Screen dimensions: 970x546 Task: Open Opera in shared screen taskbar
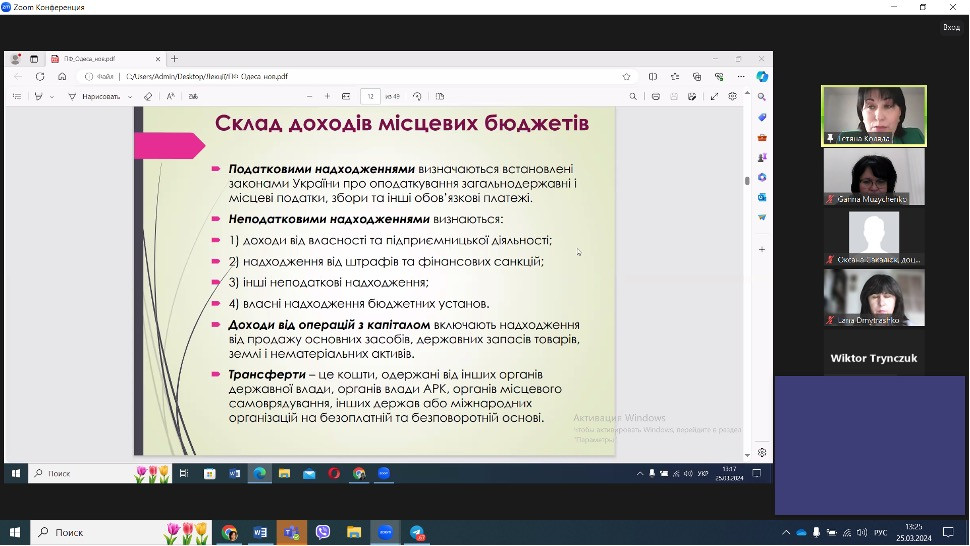click(x=334, y=474)
